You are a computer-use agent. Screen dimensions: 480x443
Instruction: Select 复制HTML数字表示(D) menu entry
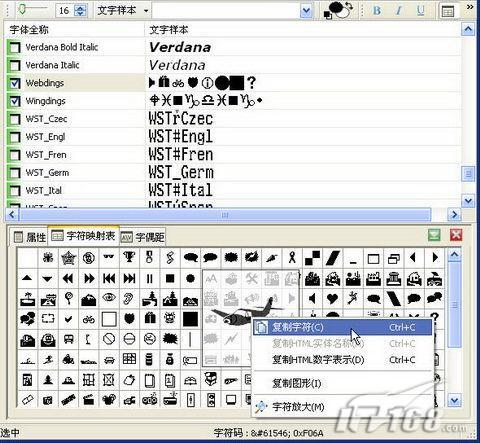pos(343,360)
